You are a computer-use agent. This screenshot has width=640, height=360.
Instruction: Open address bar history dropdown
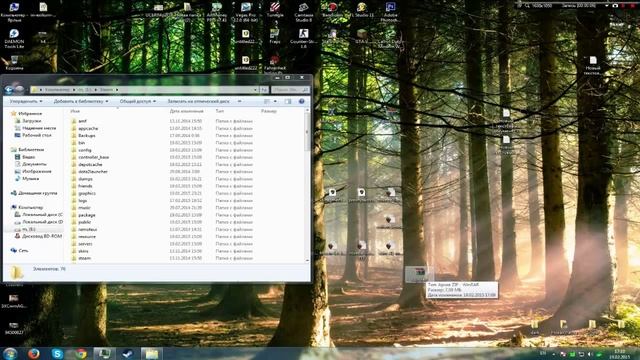click(x=255, y=89)
